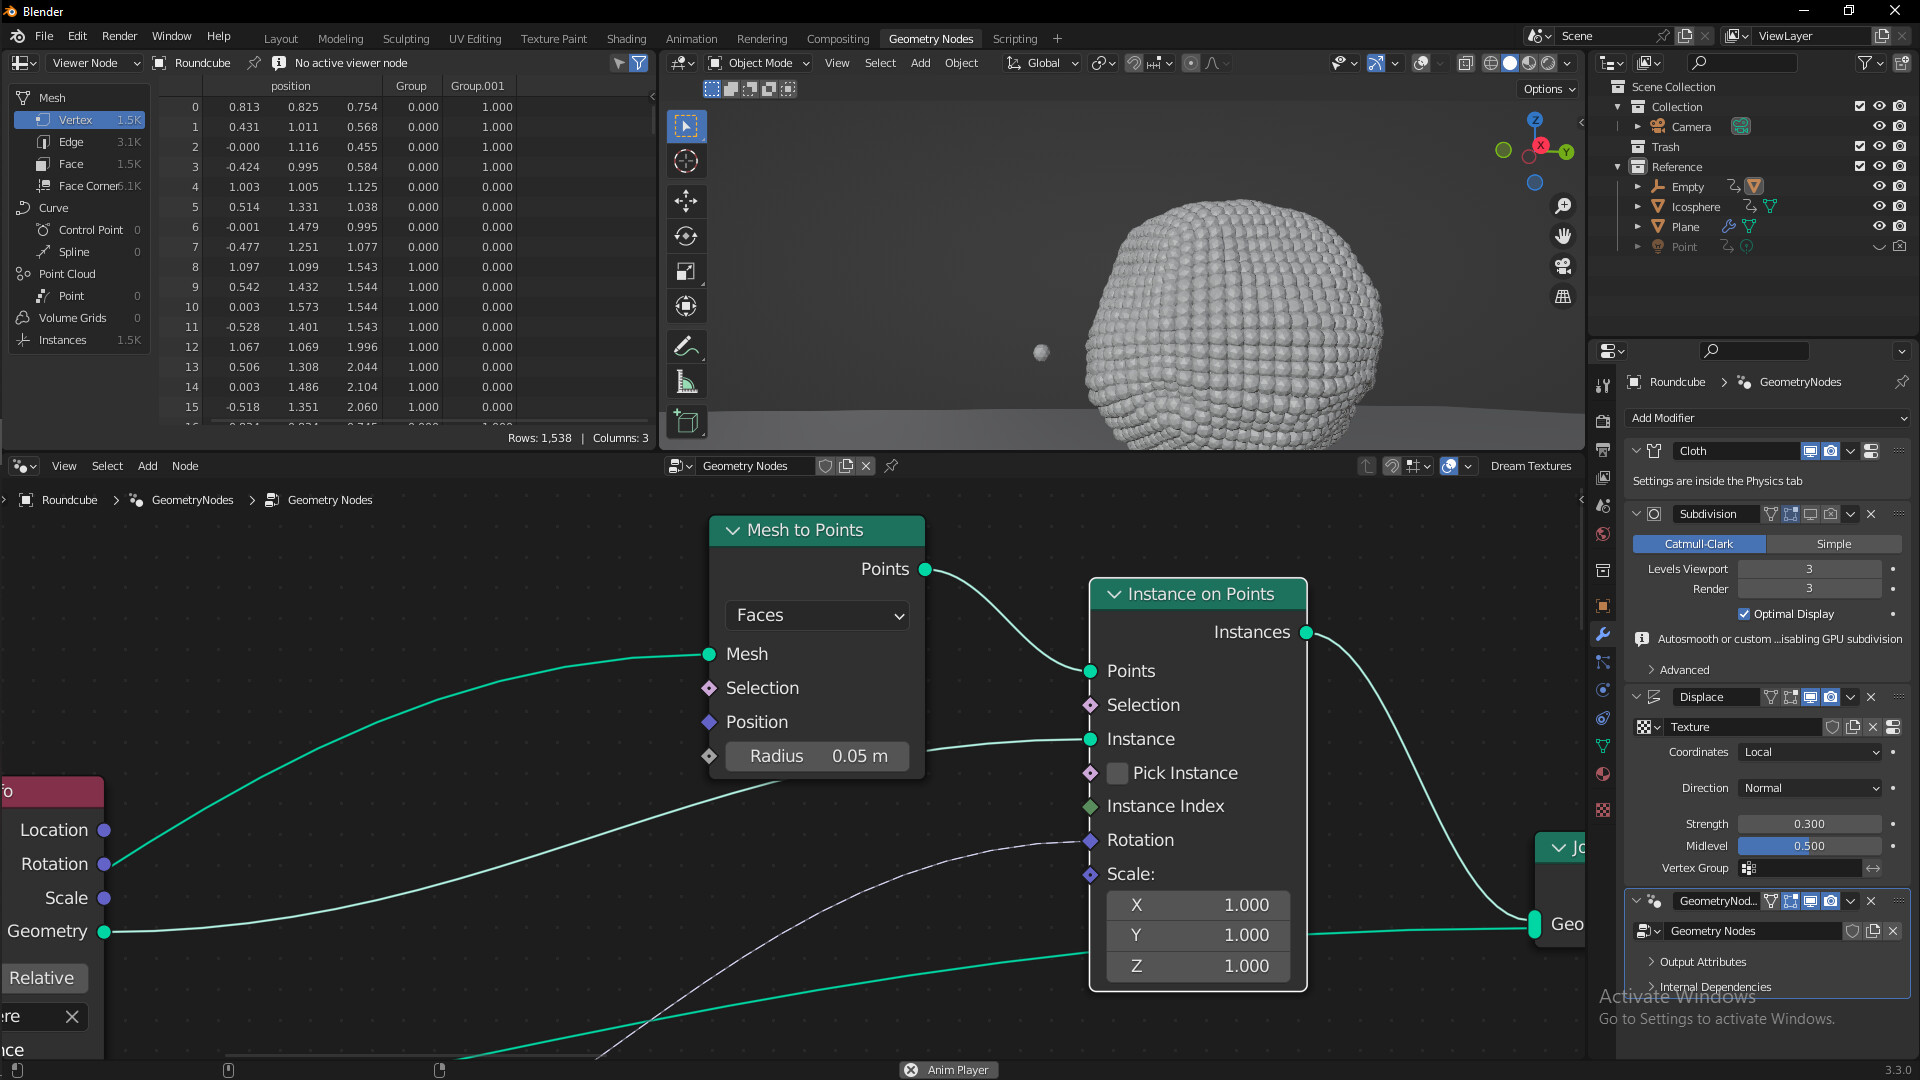Open the Faces dropdown on Mesh to Points node
1920x1080 pixels.
817,615
